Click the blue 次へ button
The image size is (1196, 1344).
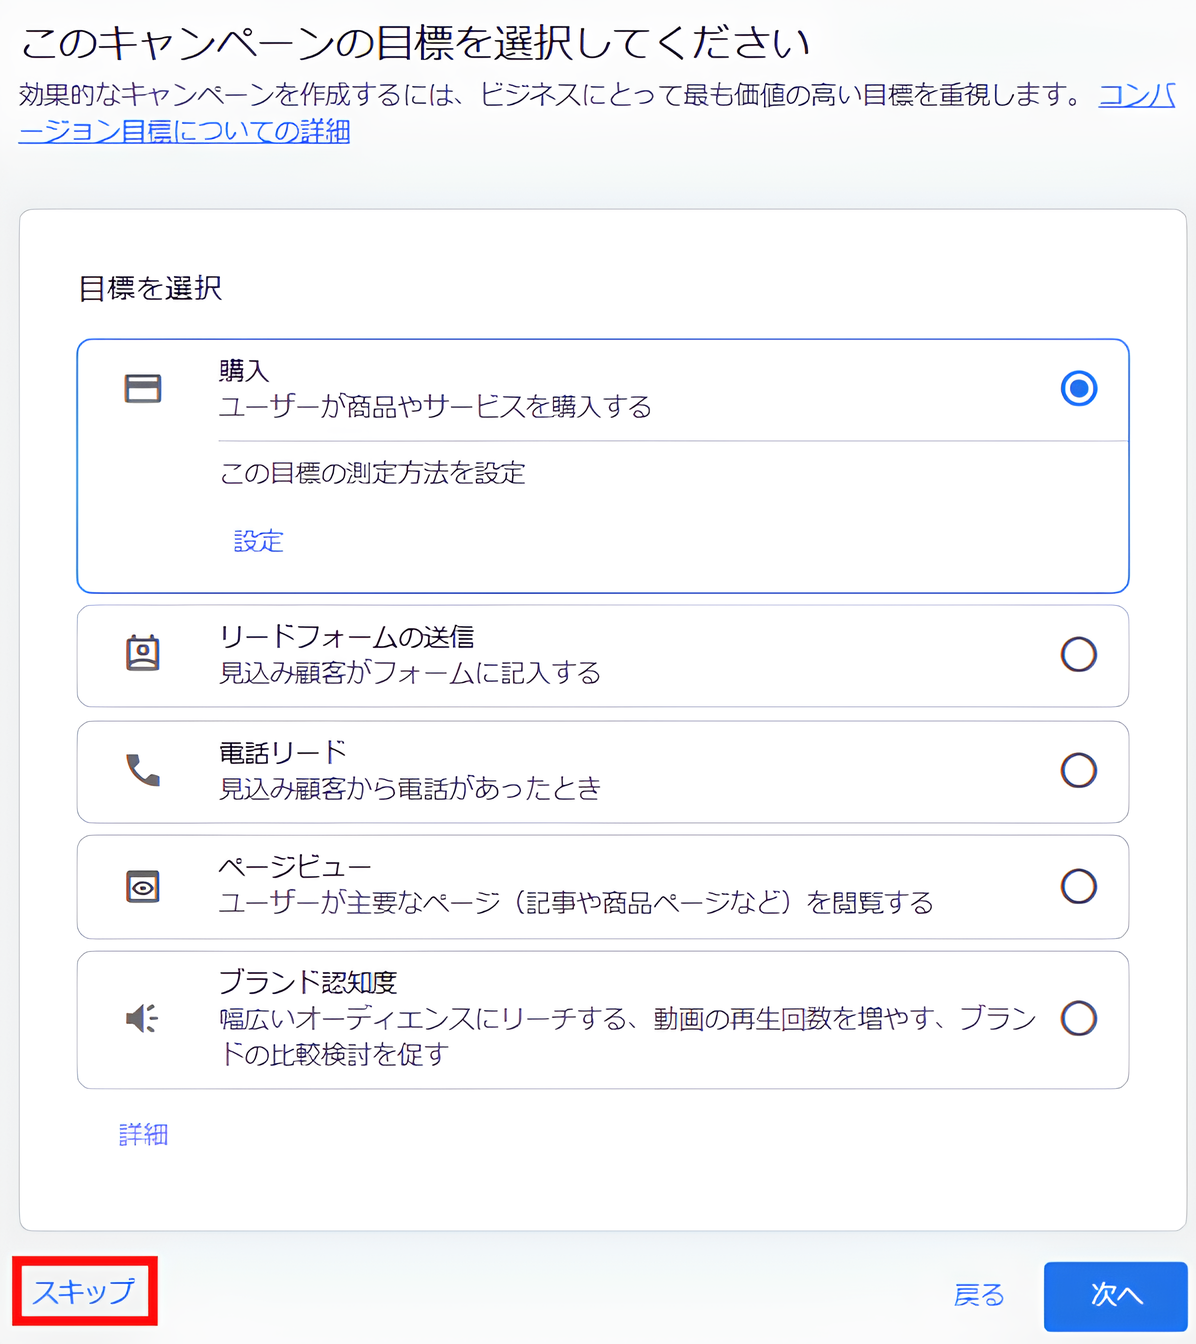pos(1114,1295)
